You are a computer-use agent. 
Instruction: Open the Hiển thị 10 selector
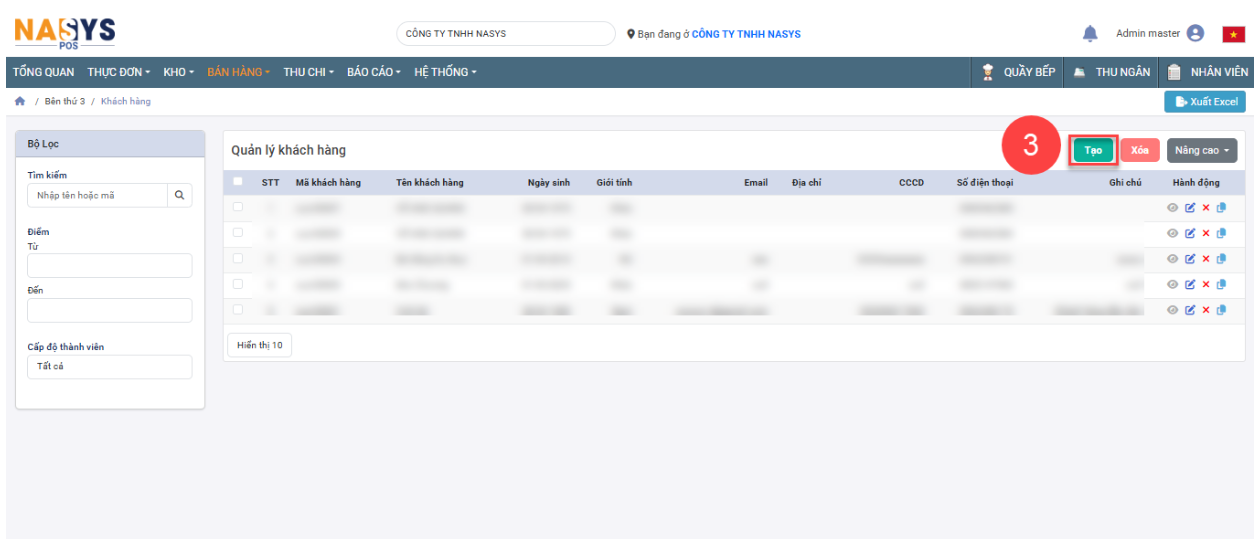click(259, 345)
